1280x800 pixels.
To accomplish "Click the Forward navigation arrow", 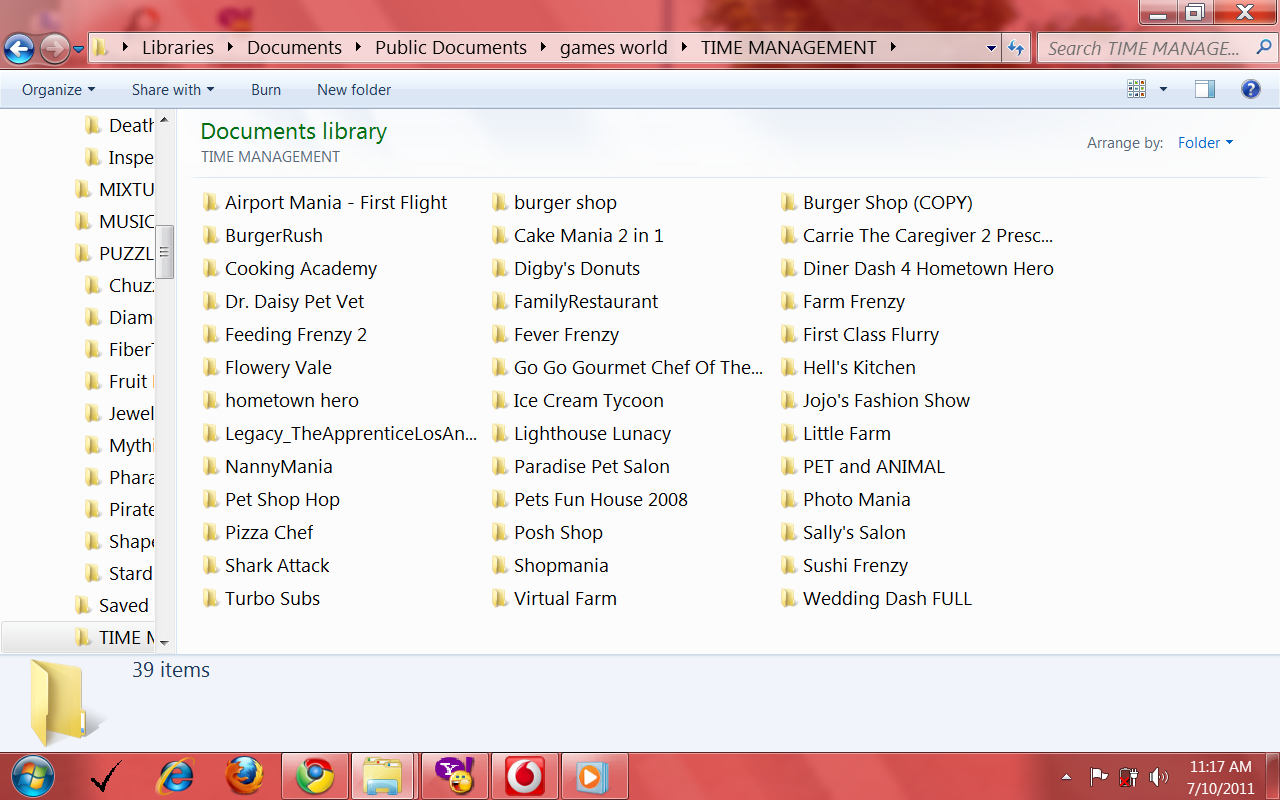I will click(54, 47).
